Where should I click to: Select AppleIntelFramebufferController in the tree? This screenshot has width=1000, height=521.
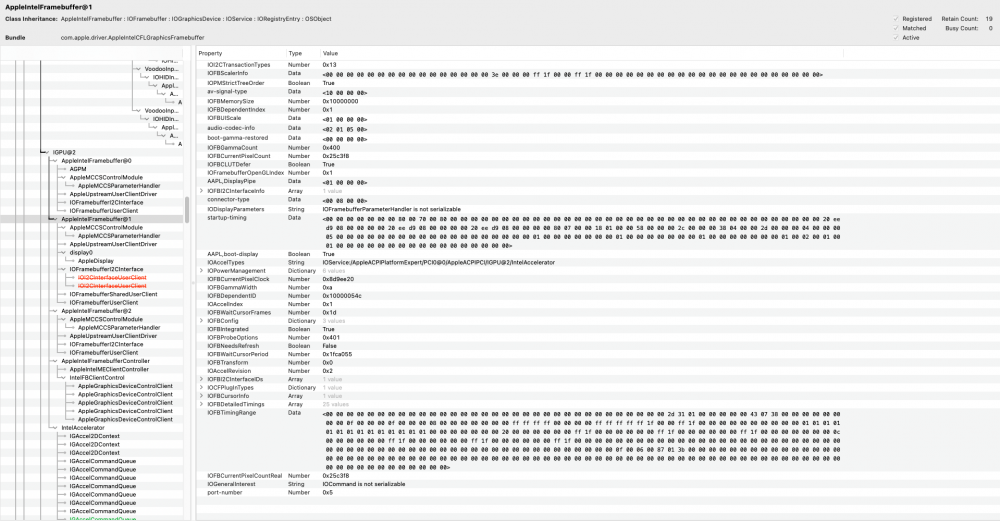(x=105, y=361)
